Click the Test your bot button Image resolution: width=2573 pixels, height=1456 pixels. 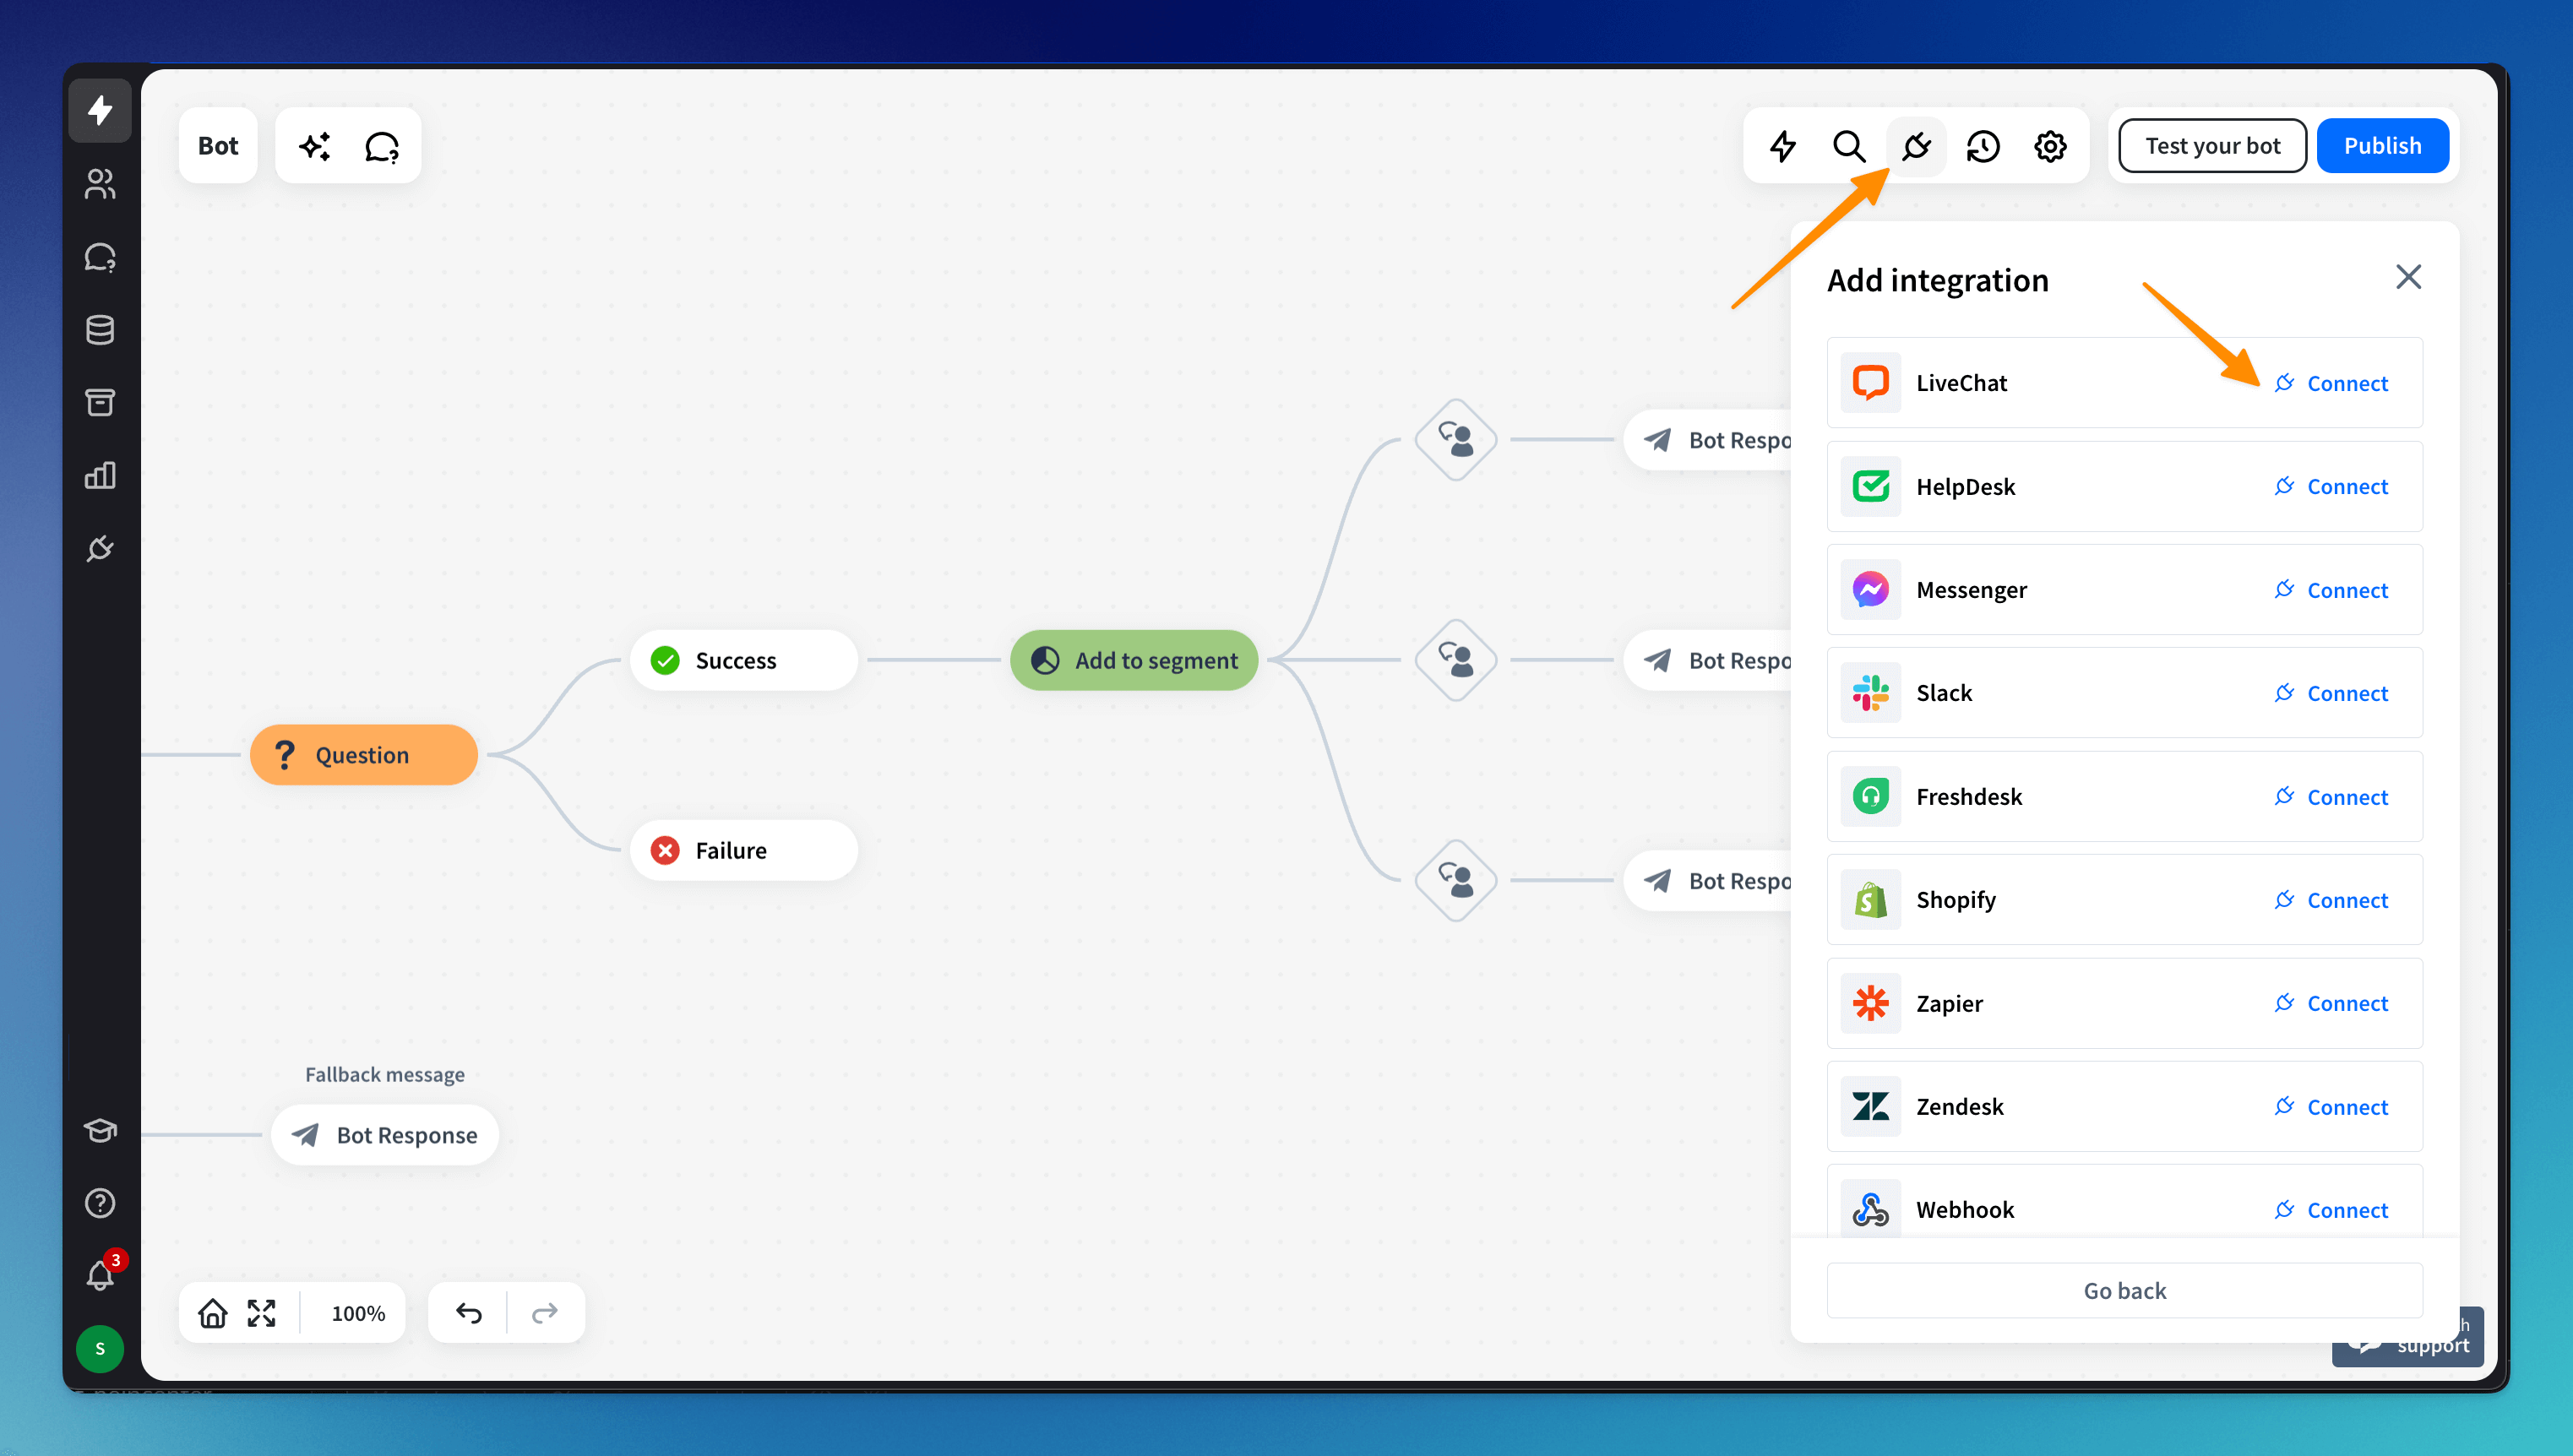[x=2212, y=146]
